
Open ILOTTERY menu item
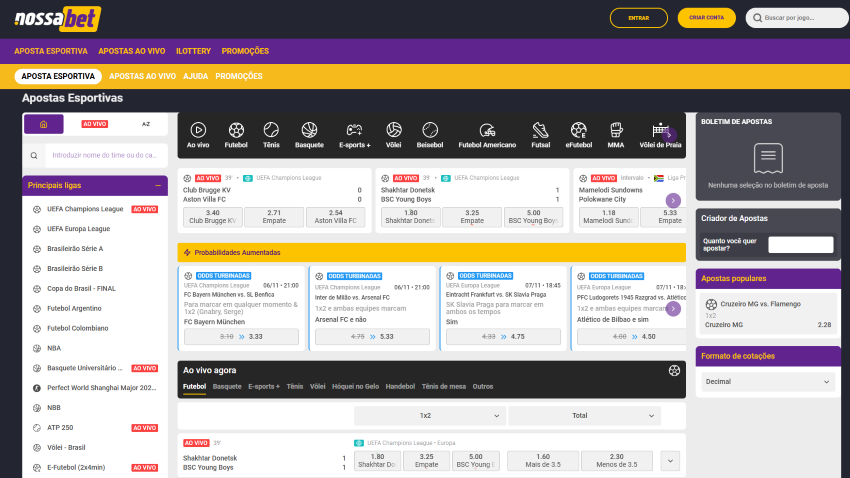(193, 51)
